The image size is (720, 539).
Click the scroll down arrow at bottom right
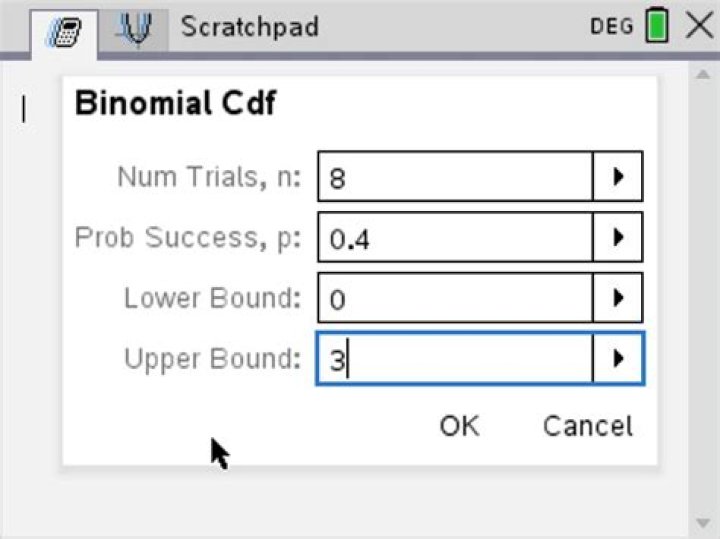pyautogui.click(x=701, y=523)
